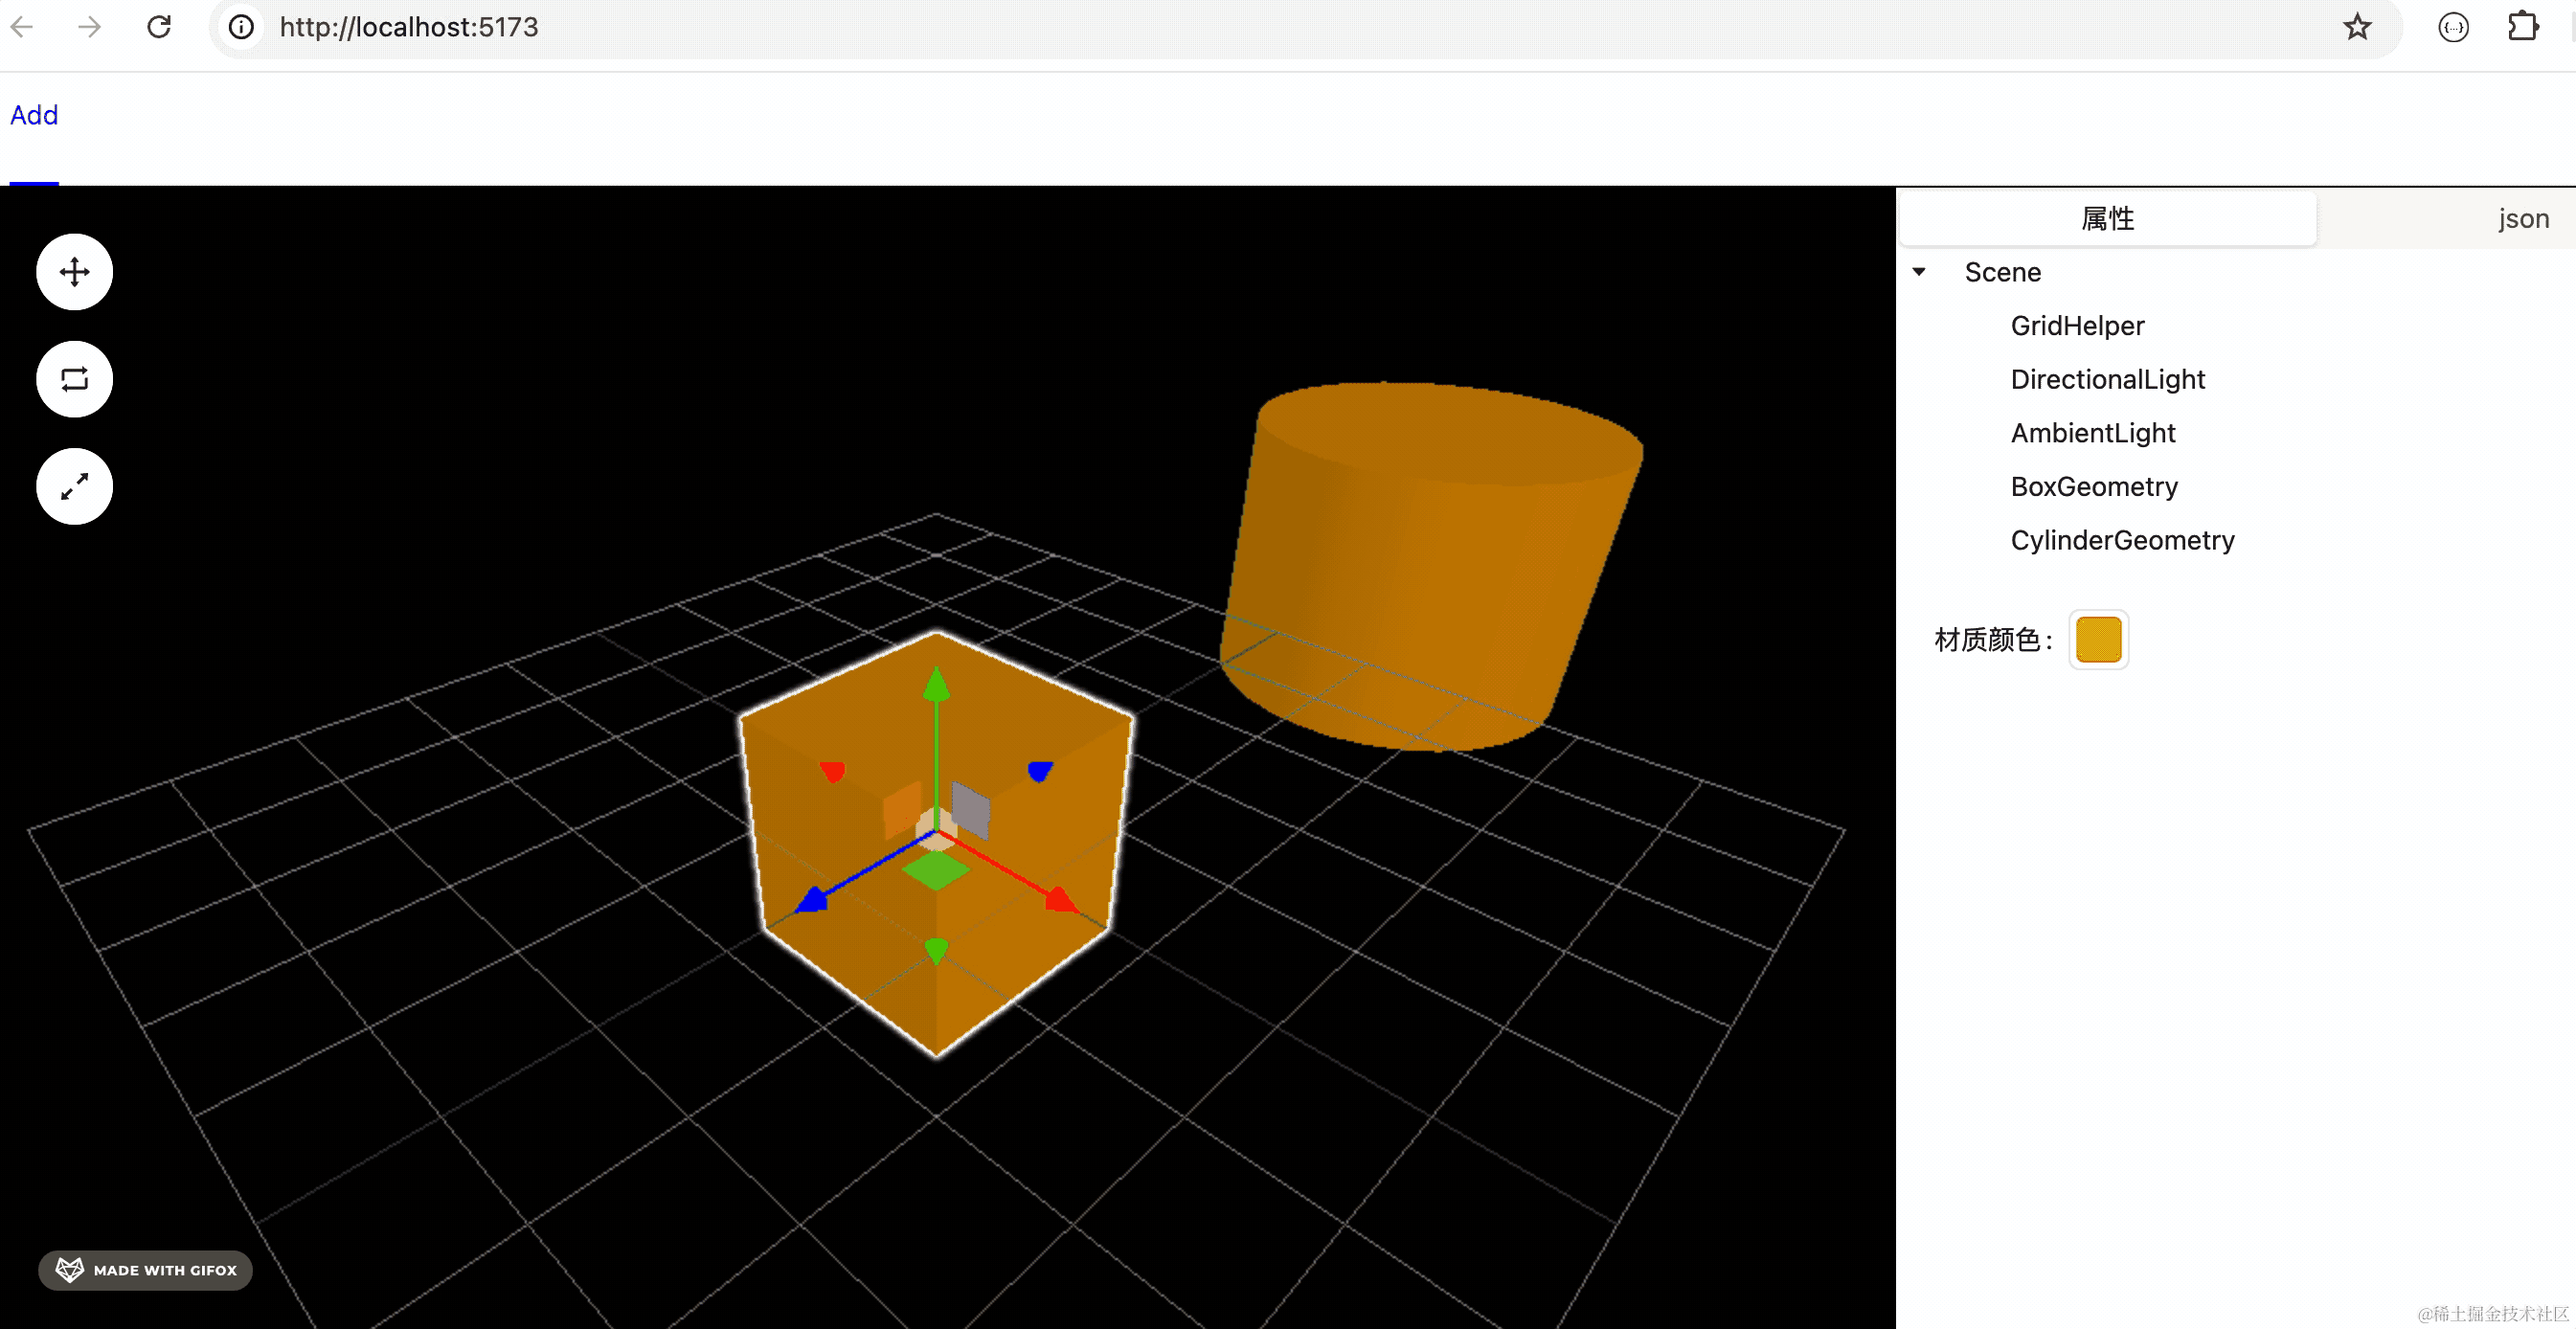
Task: Bookmark this page with the star icon
Action: [2356, 27]
